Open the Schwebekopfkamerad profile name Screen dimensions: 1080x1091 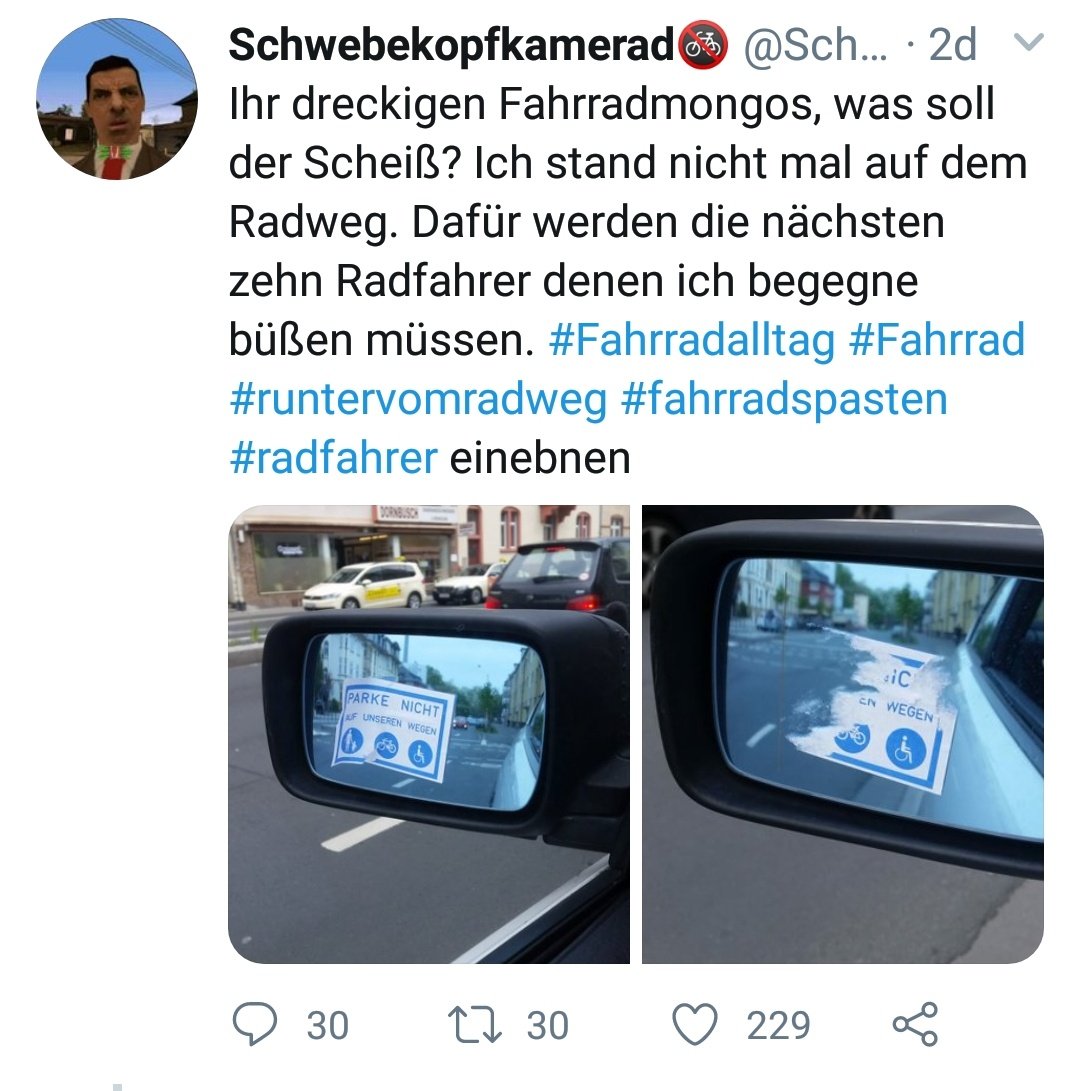tap(452, 45)
